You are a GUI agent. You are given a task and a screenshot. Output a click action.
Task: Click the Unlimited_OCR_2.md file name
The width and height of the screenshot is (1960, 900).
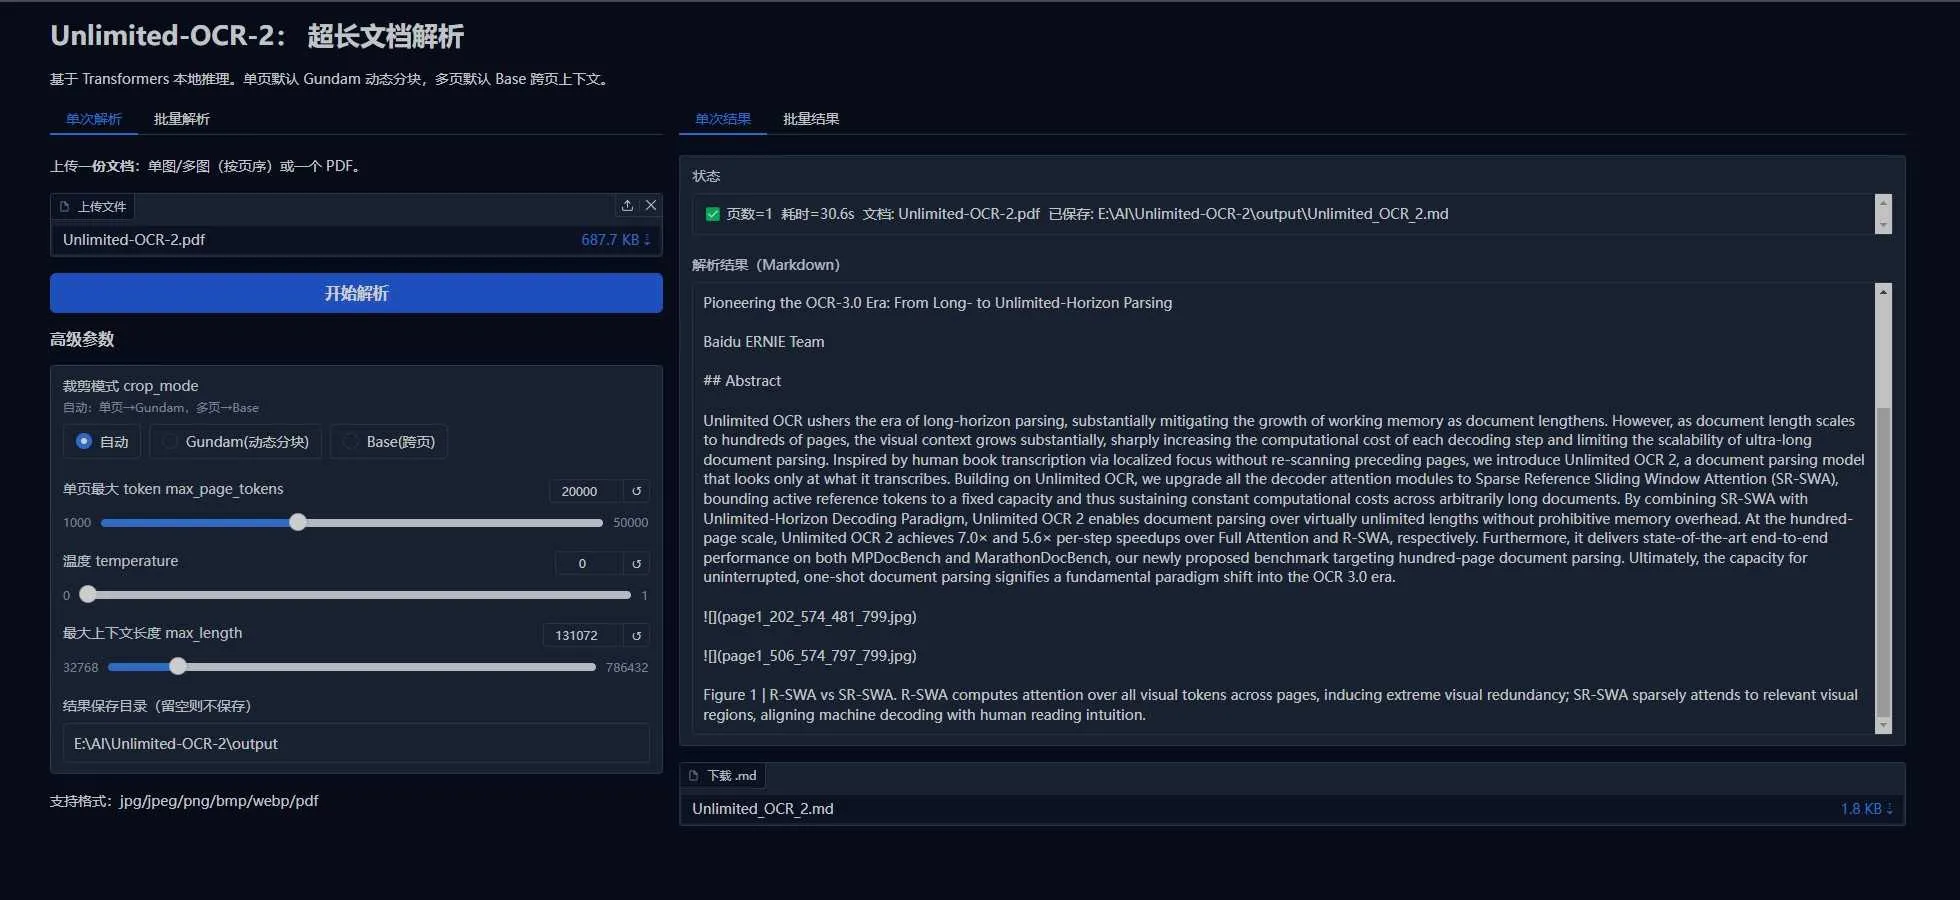pyautogui.click(x=763, y=809)
